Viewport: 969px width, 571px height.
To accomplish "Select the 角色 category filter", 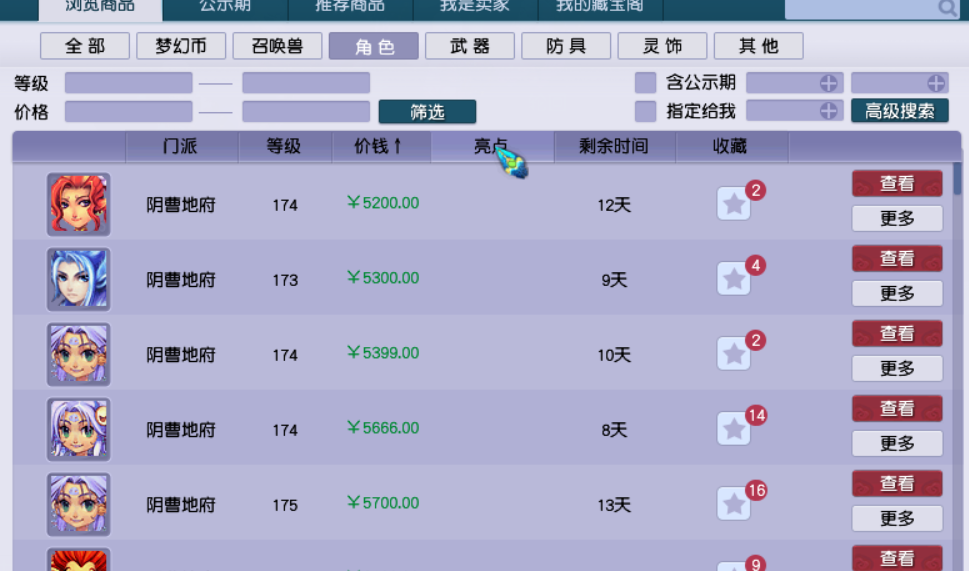I will pos(374,47).
